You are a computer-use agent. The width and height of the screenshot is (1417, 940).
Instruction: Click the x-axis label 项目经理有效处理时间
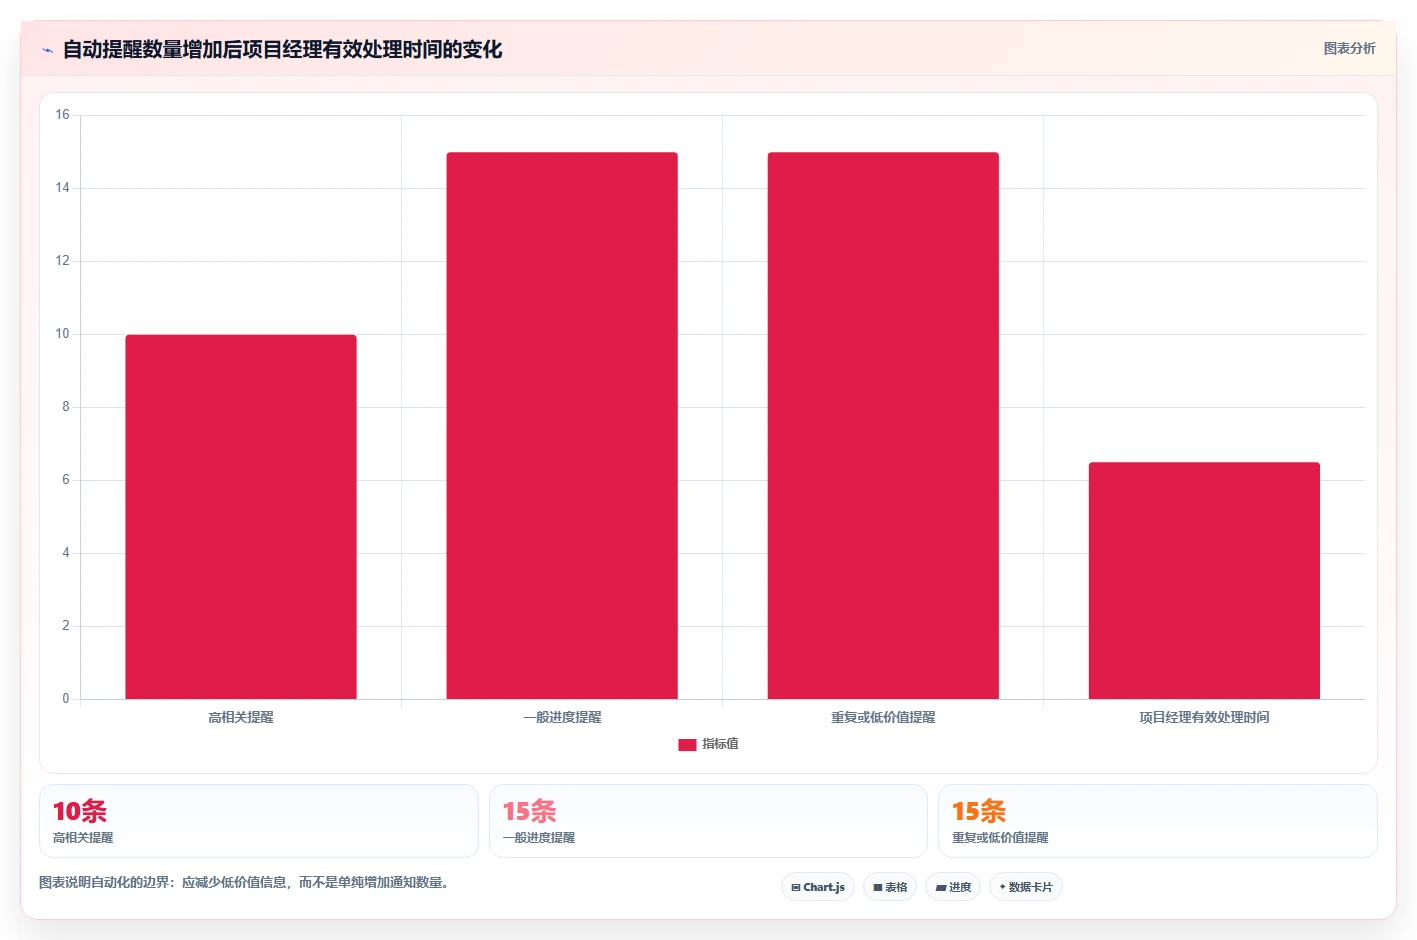point(1204,717)
